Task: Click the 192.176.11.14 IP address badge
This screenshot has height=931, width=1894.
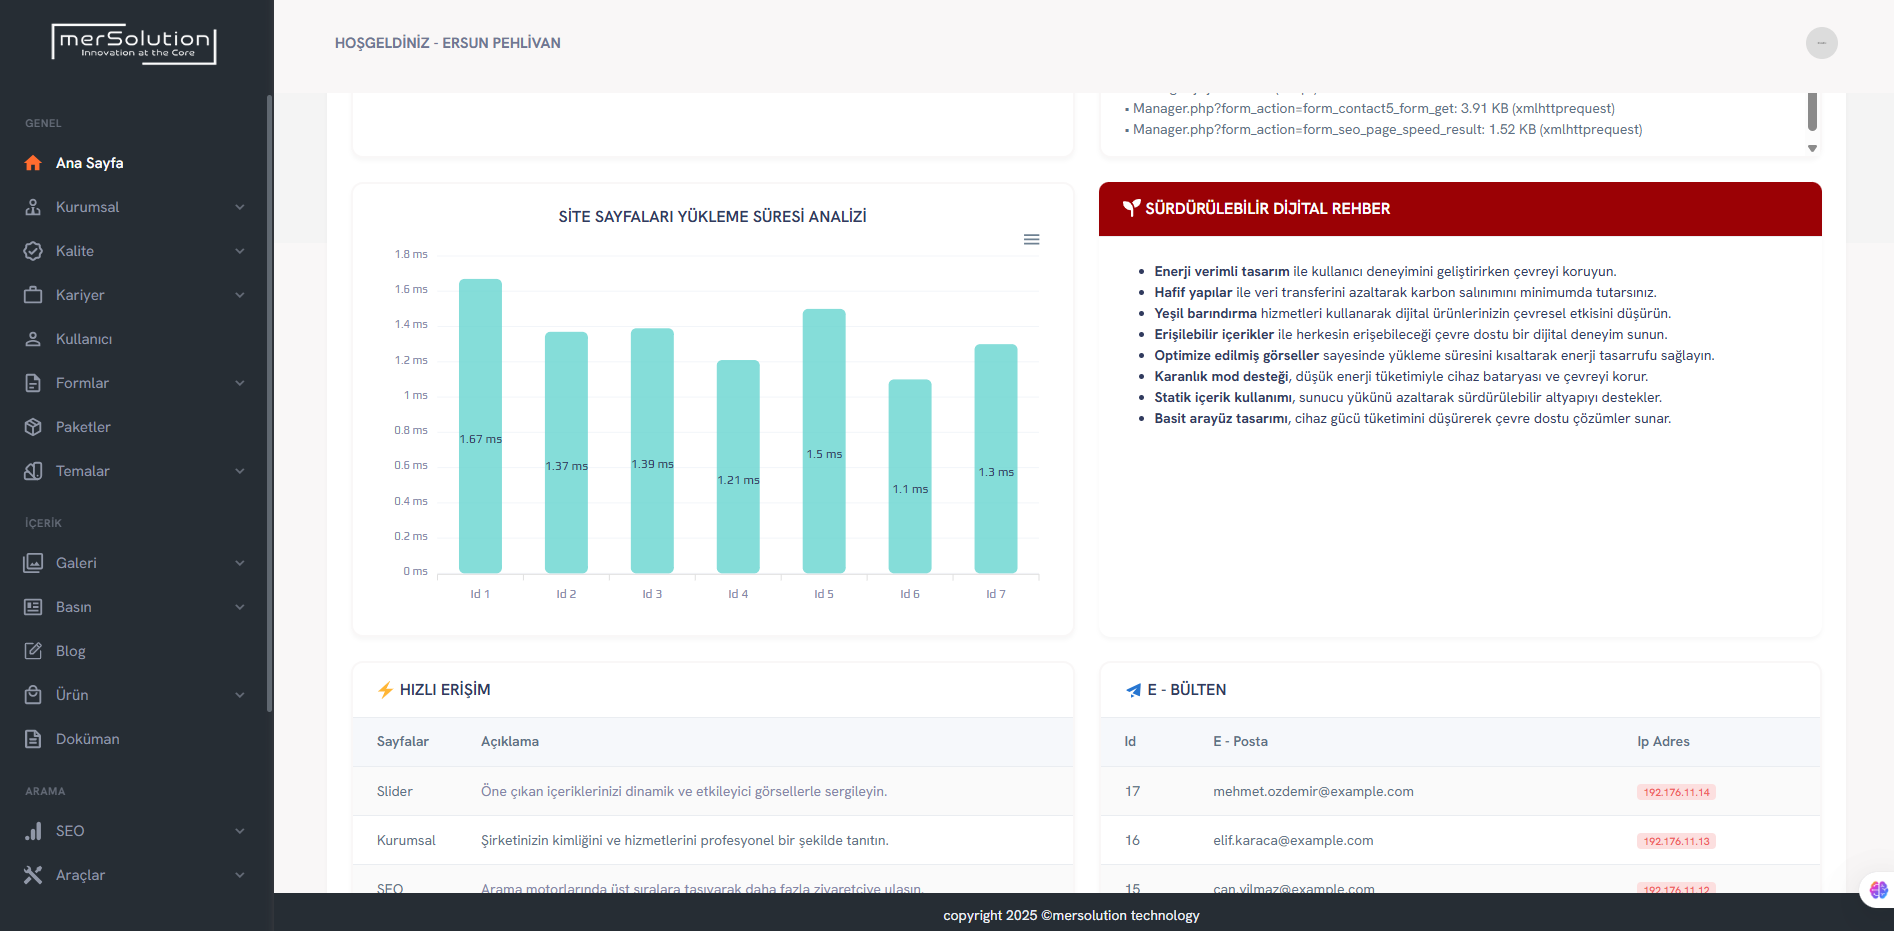Action: (x=1676, y=792)
